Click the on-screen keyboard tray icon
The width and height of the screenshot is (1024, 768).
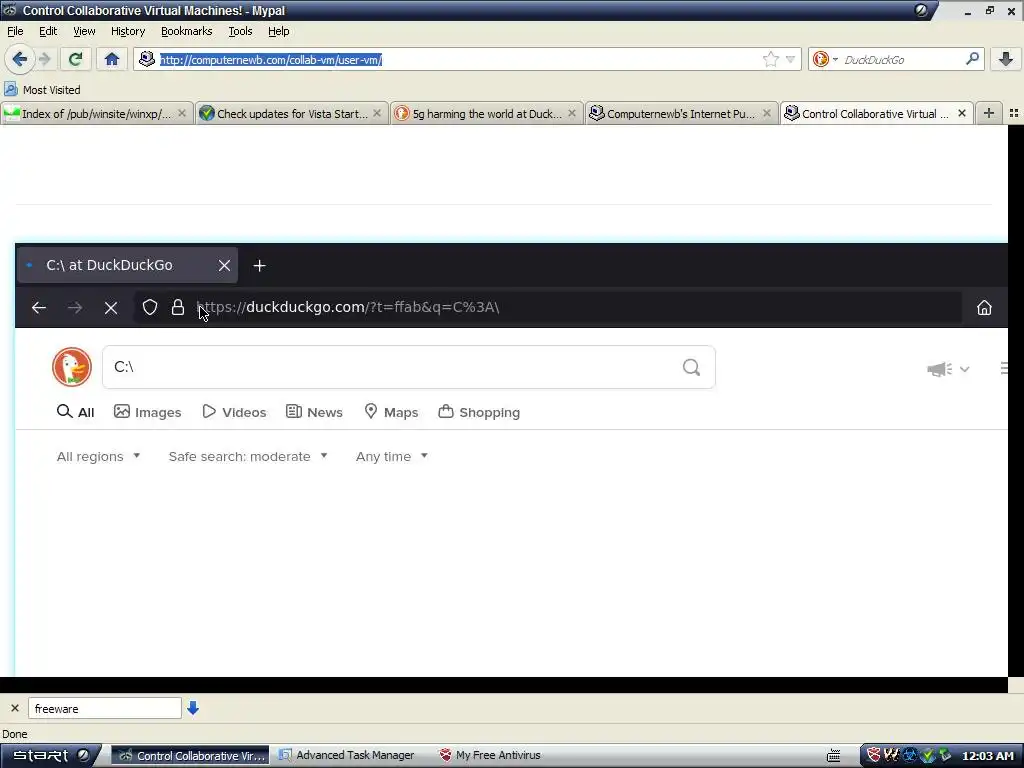pyautogui.click(x=833, y=756)
